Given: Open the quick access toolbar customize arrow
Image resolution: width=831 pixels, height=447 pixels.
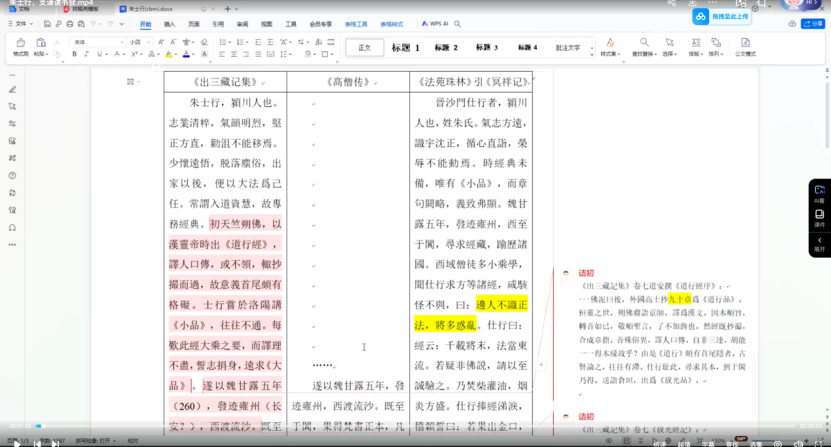Looking at the screenshot, I should (x=122, y=24).
